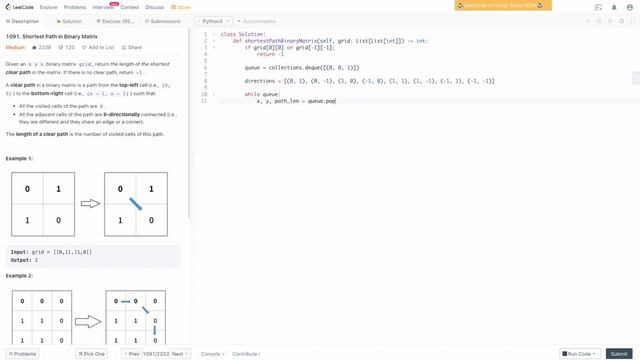Viewport: 640px width, 360px height.
Task: Open the bottom Problems list button
Action: (22, 354)
